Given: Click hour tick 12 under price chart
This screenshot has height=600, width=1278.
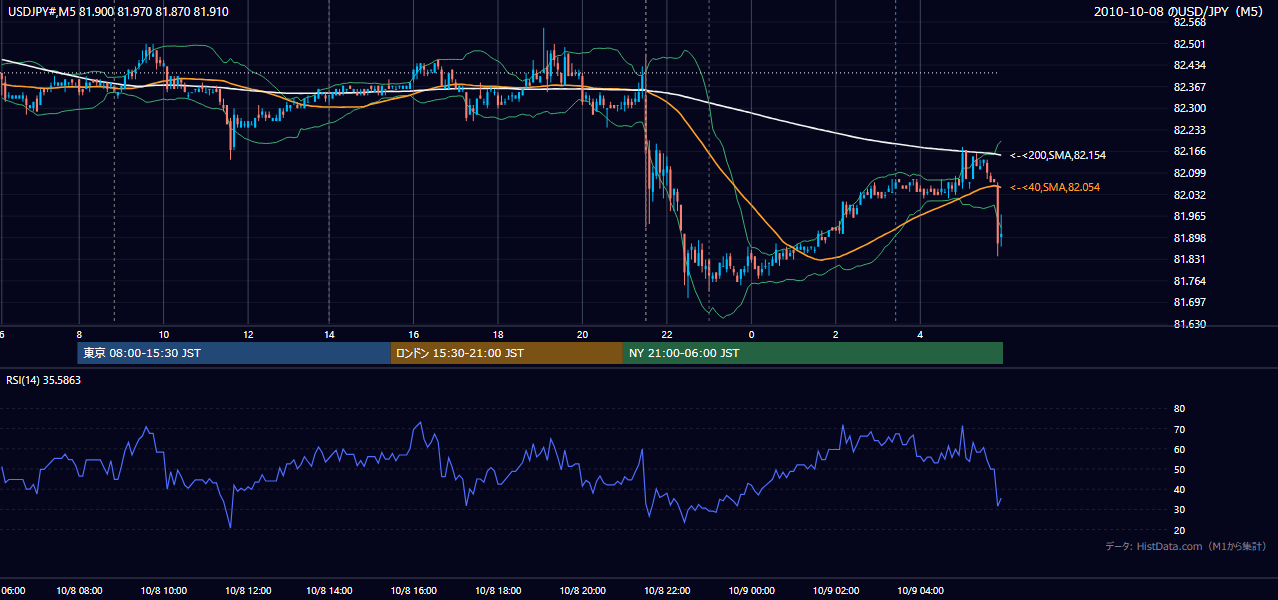Looking at the screenshot, I should pos(247,335).
